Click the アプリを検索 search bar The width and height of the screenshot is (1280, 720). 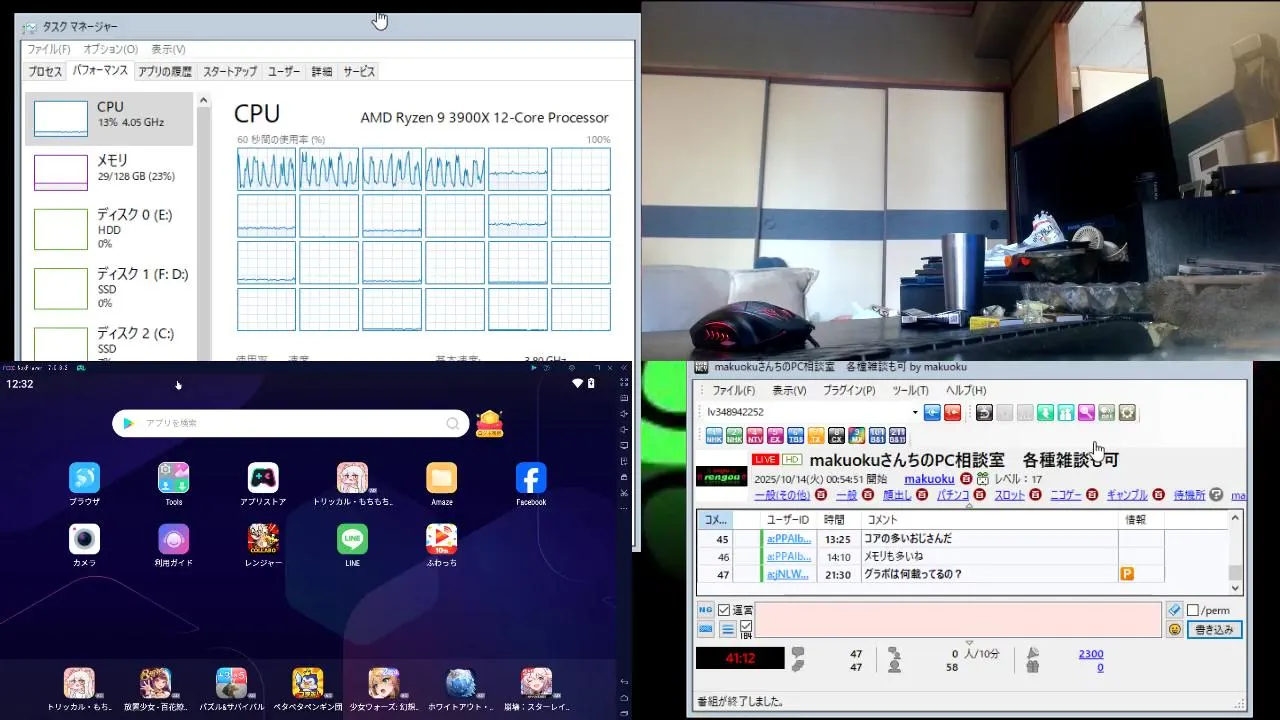pos(290,423)
